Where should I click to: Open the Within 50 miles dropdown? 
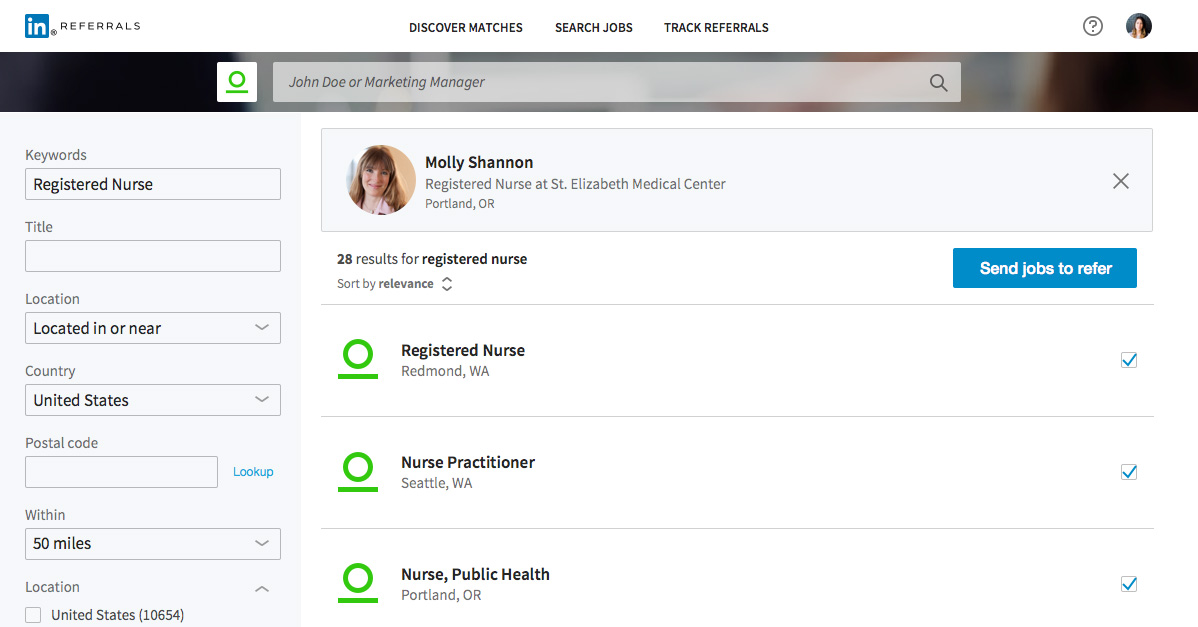[x=152, y=544]
